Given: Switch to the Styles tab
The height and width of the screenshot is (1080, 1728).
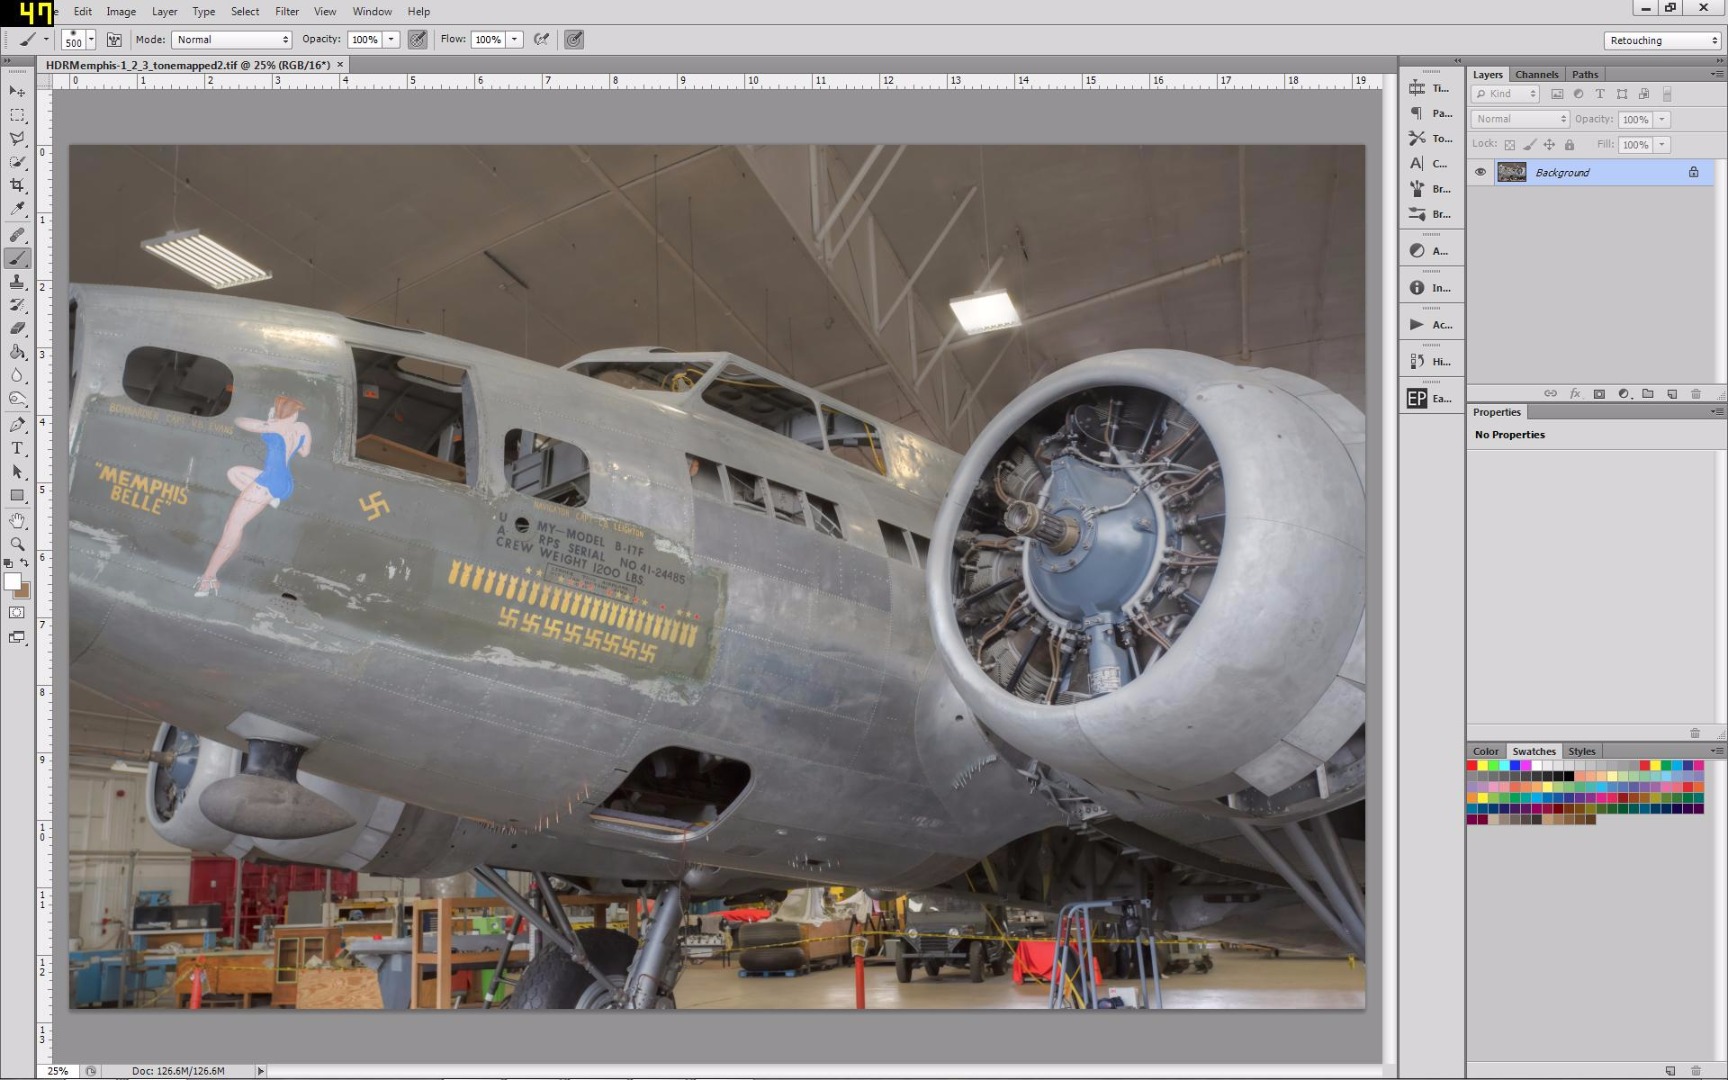Looking at the screenshot, I should 1581,751.
